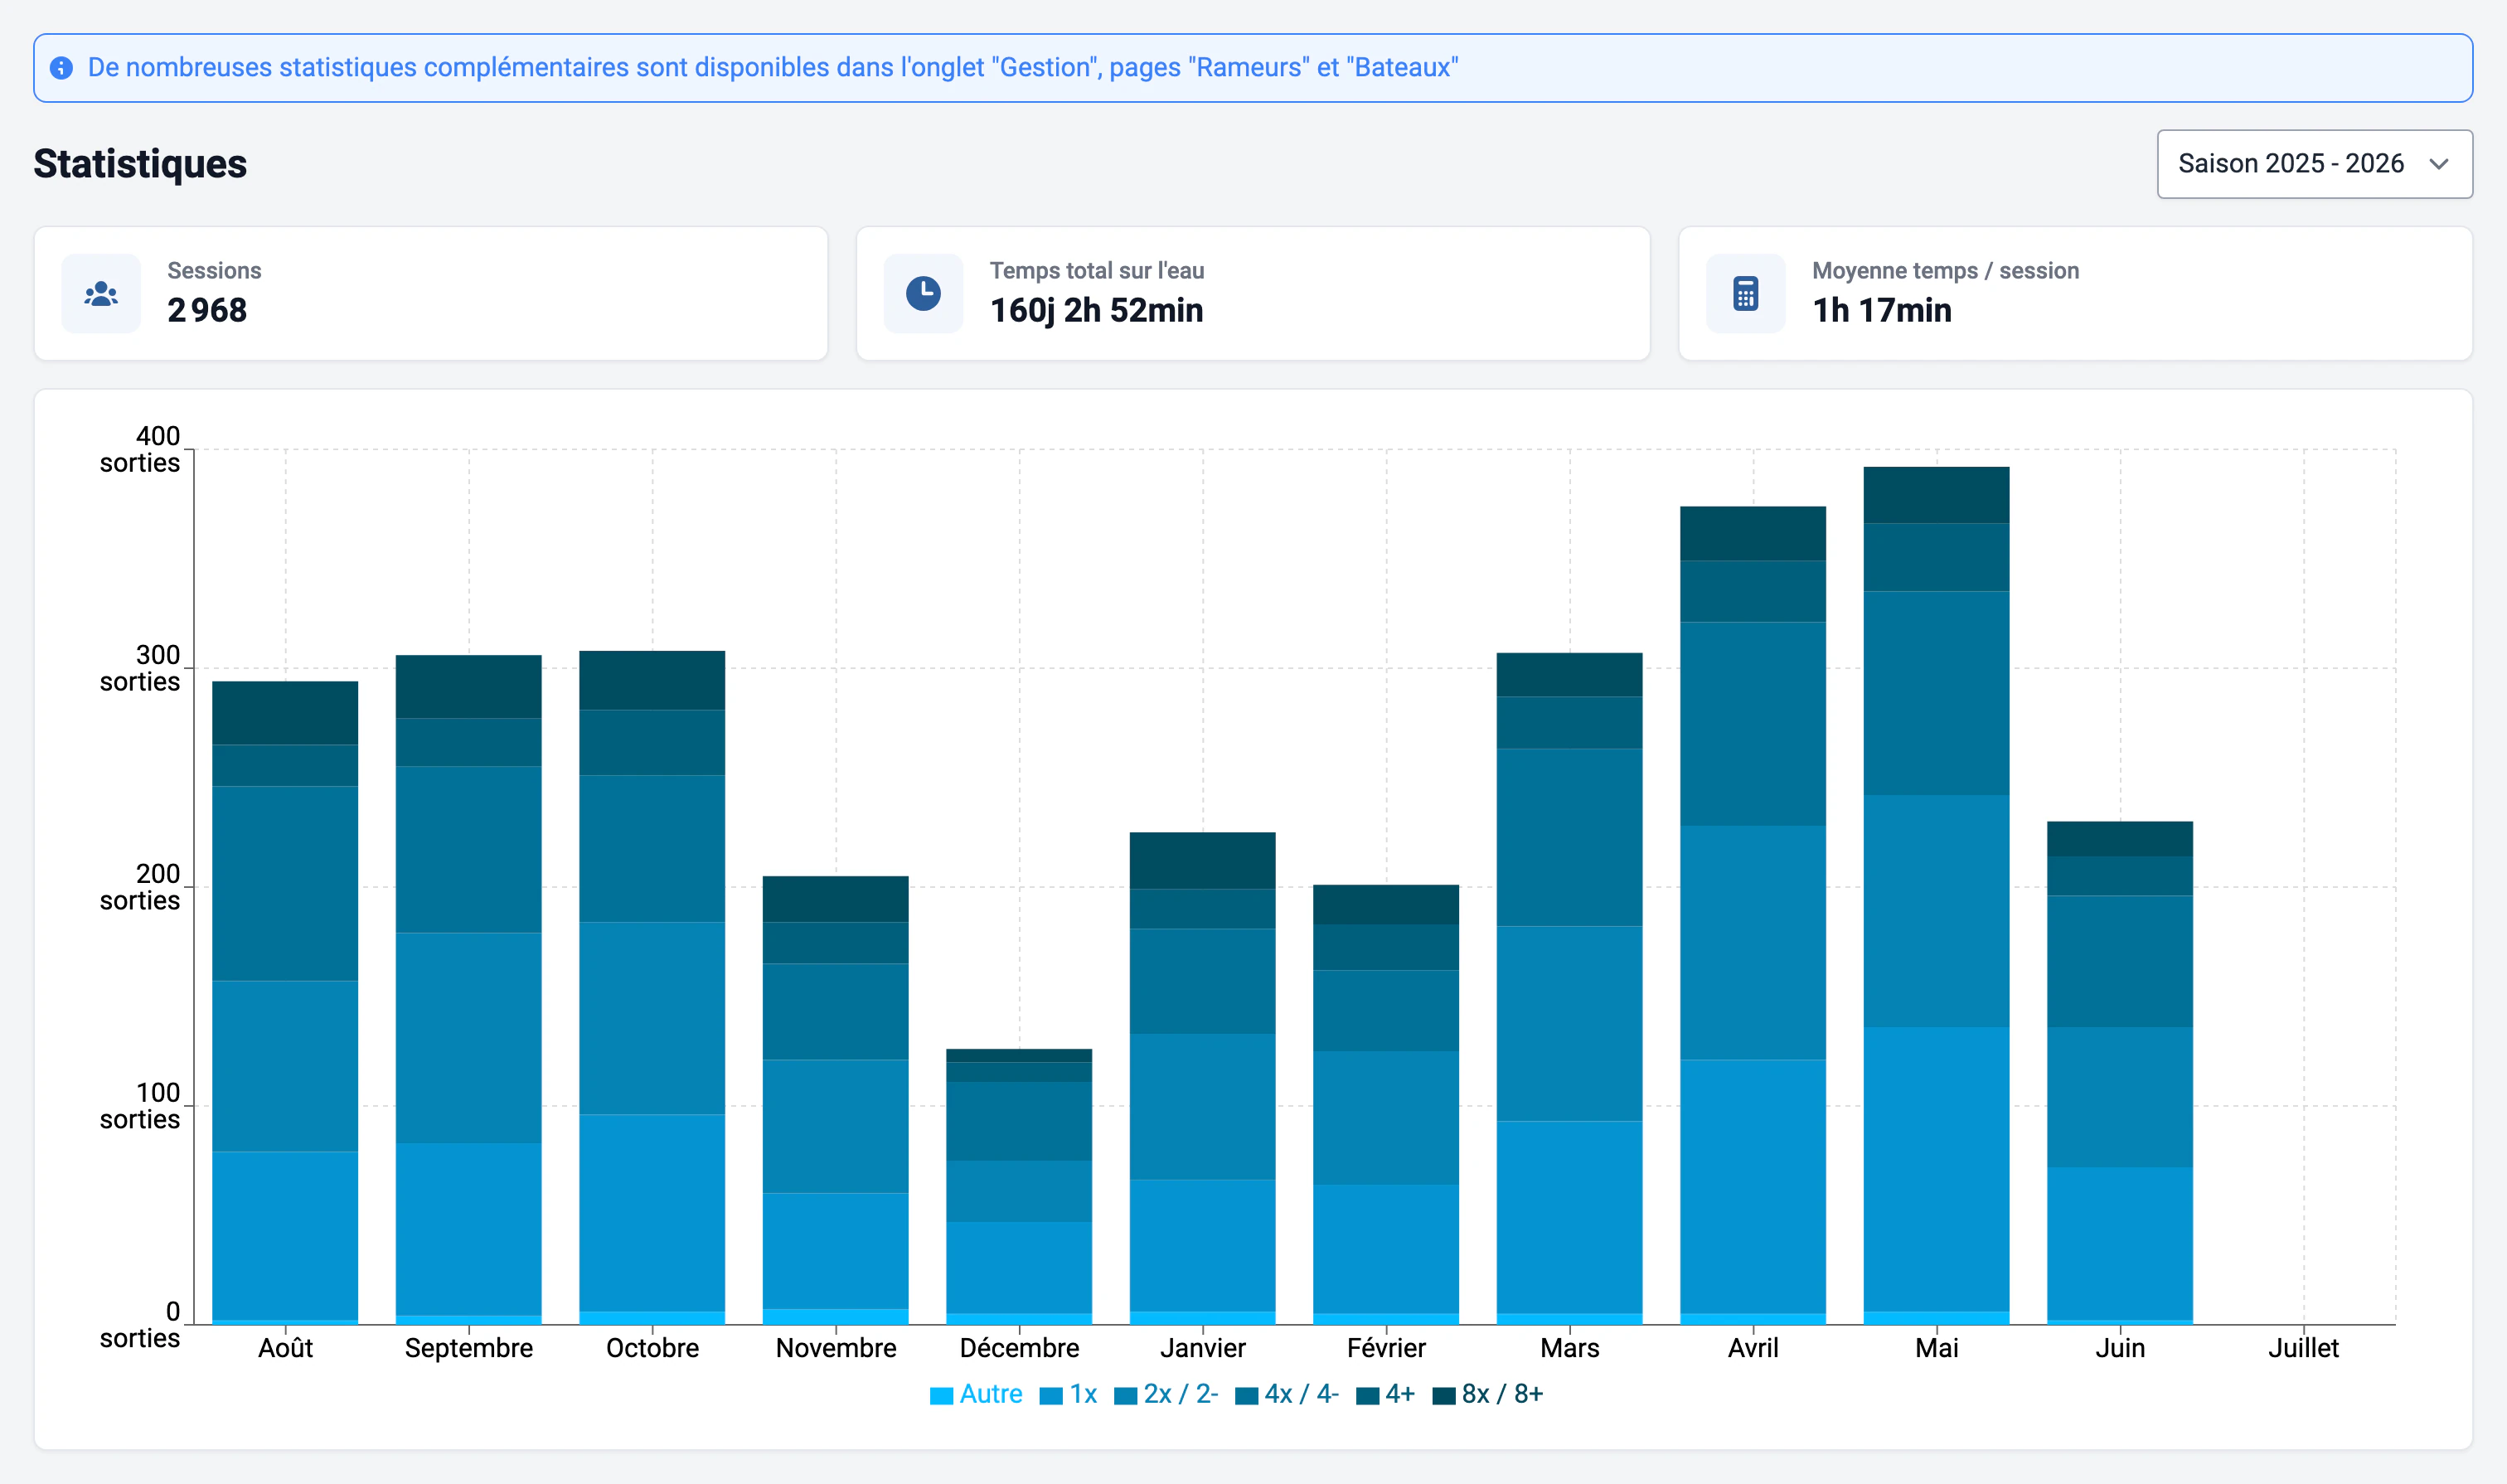Toggle the Autre legend entry
Image resolution: width=2507 pixels, height=1484 pixels.
pyautogui.click(x=976, y=1394)
